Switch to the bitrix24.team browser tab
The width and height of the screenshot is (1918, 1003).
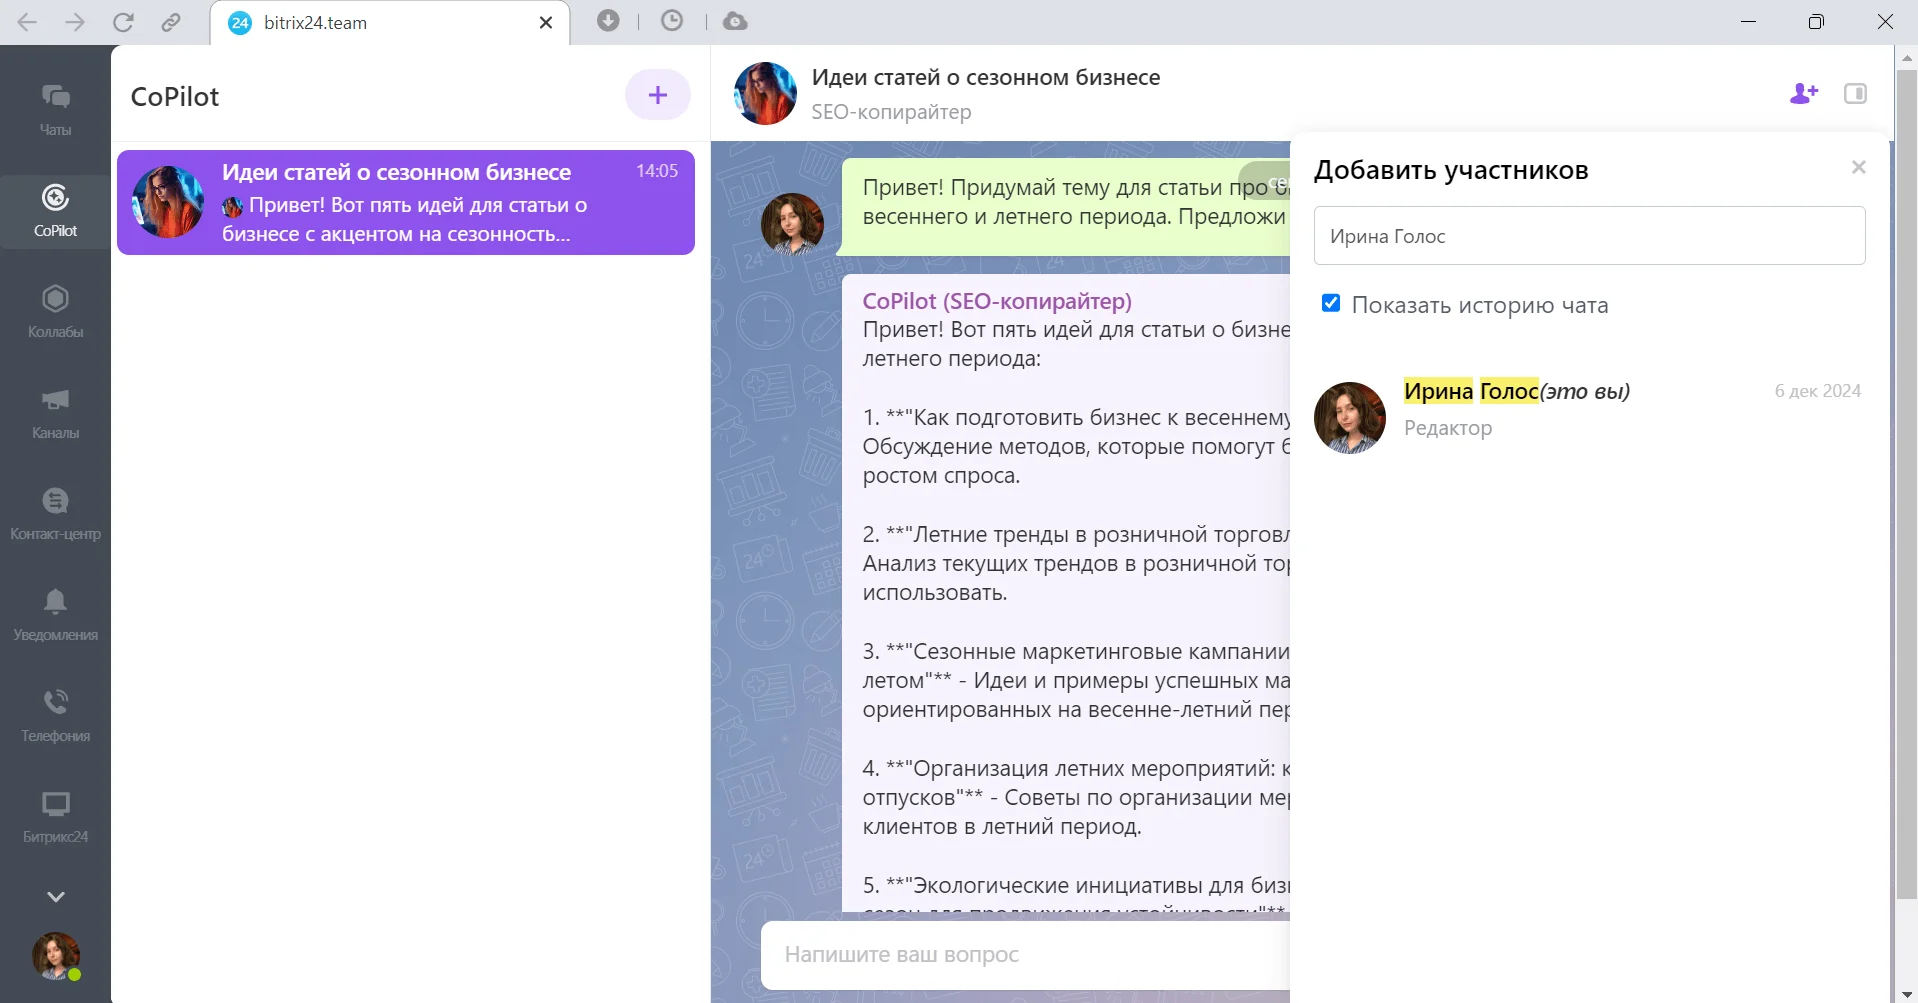tap(330, 22)
